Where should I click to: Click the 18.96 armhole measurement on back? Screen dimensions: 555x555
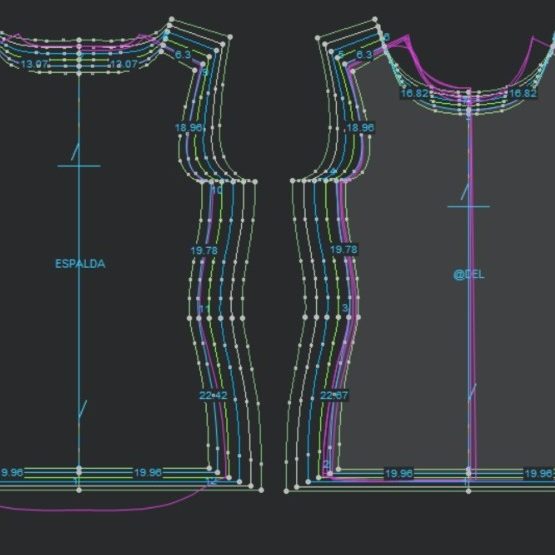189,128
